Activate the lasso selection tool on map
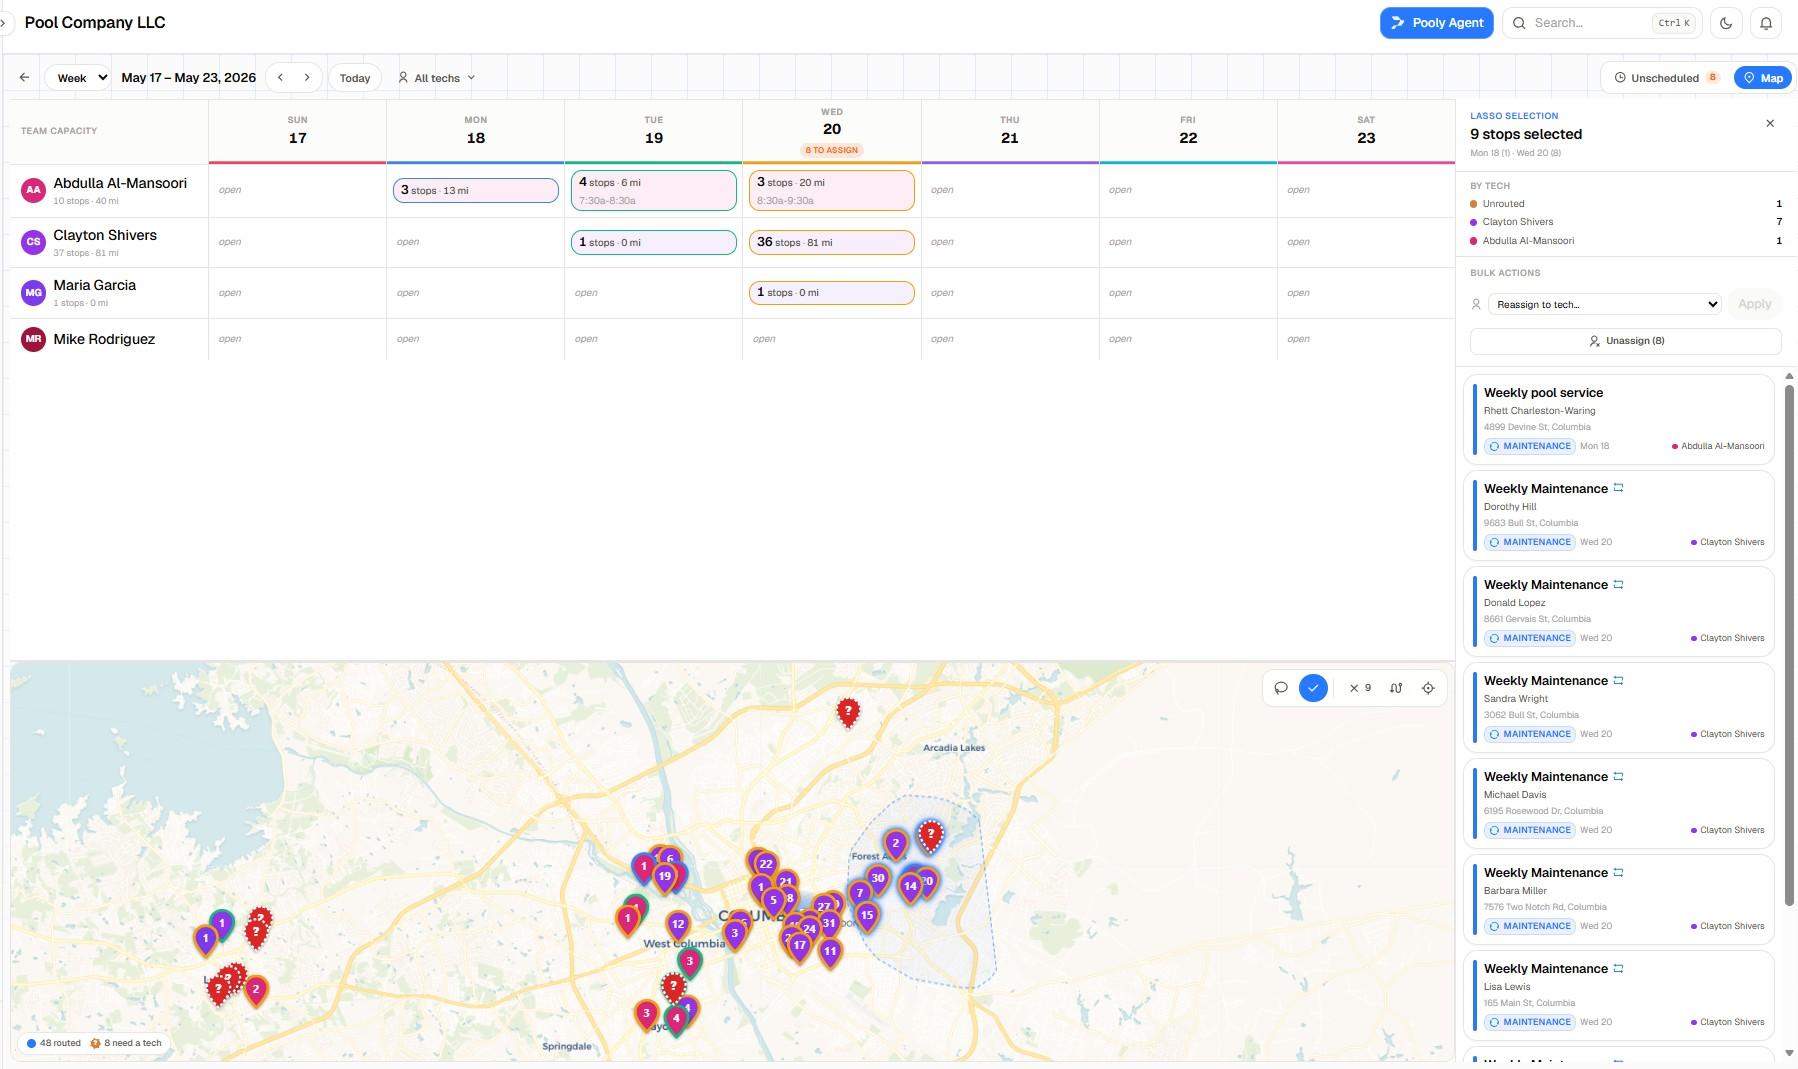Viewport: 1798px width, 1069px height. (1281, 688)
